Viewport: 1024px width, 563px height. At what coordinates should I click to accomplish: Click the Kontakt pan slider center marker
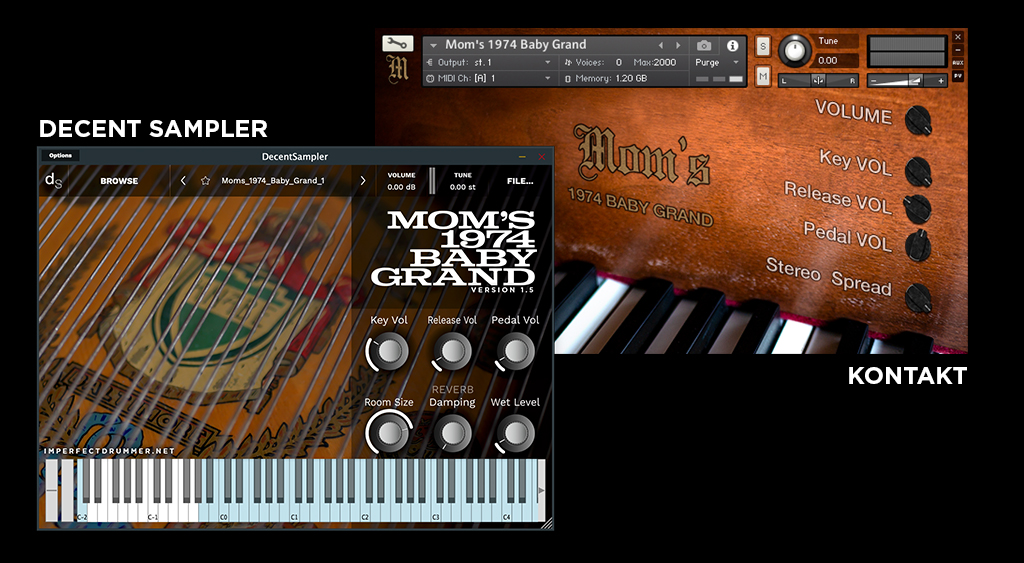click(x=818, y=80)
